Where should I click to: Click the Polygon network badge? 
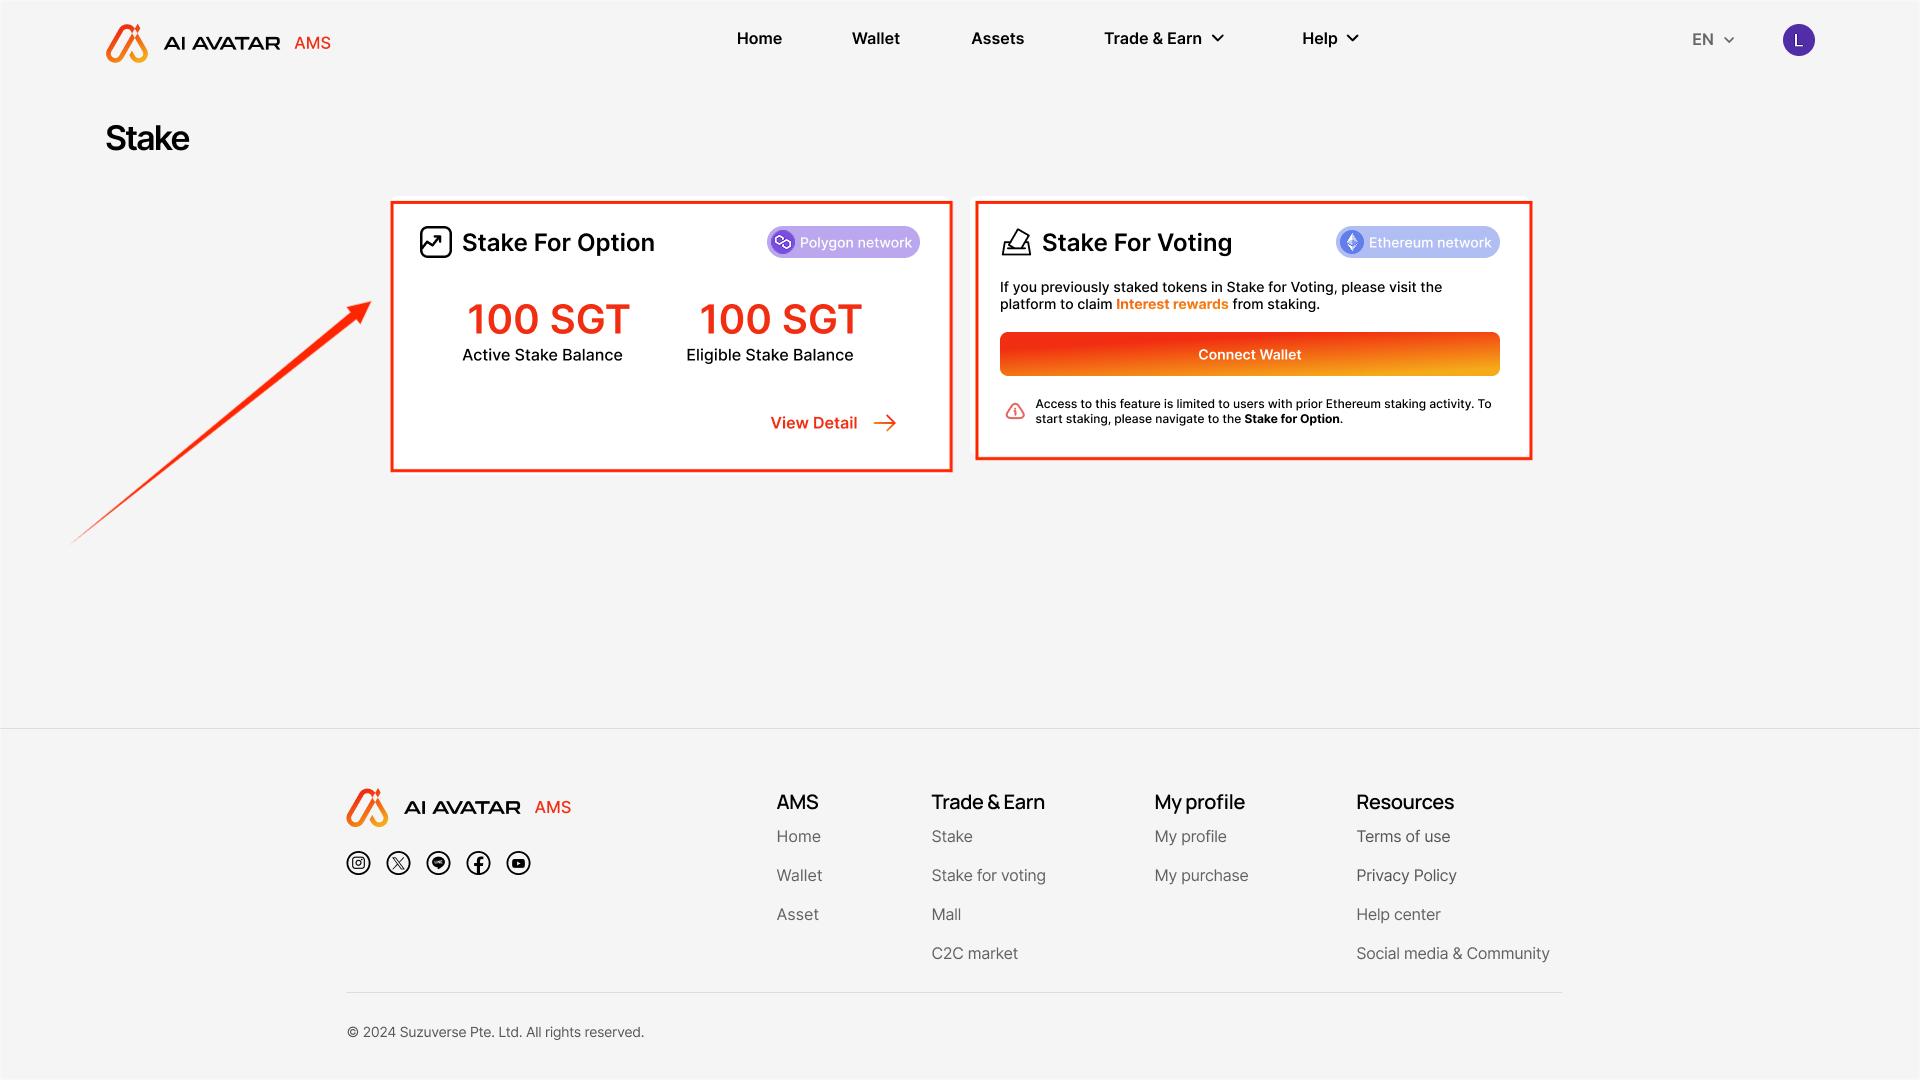(843, 242)
